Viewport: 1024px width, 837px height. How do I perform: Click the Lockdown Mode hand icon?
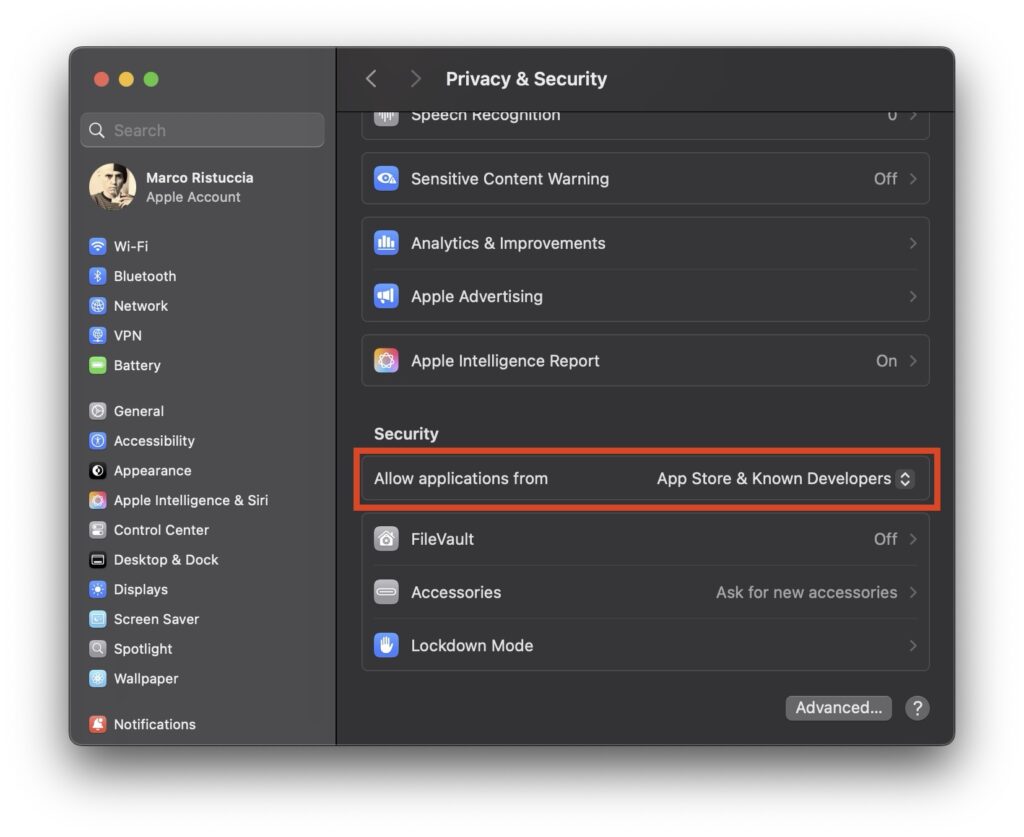(x=386, y=645)
